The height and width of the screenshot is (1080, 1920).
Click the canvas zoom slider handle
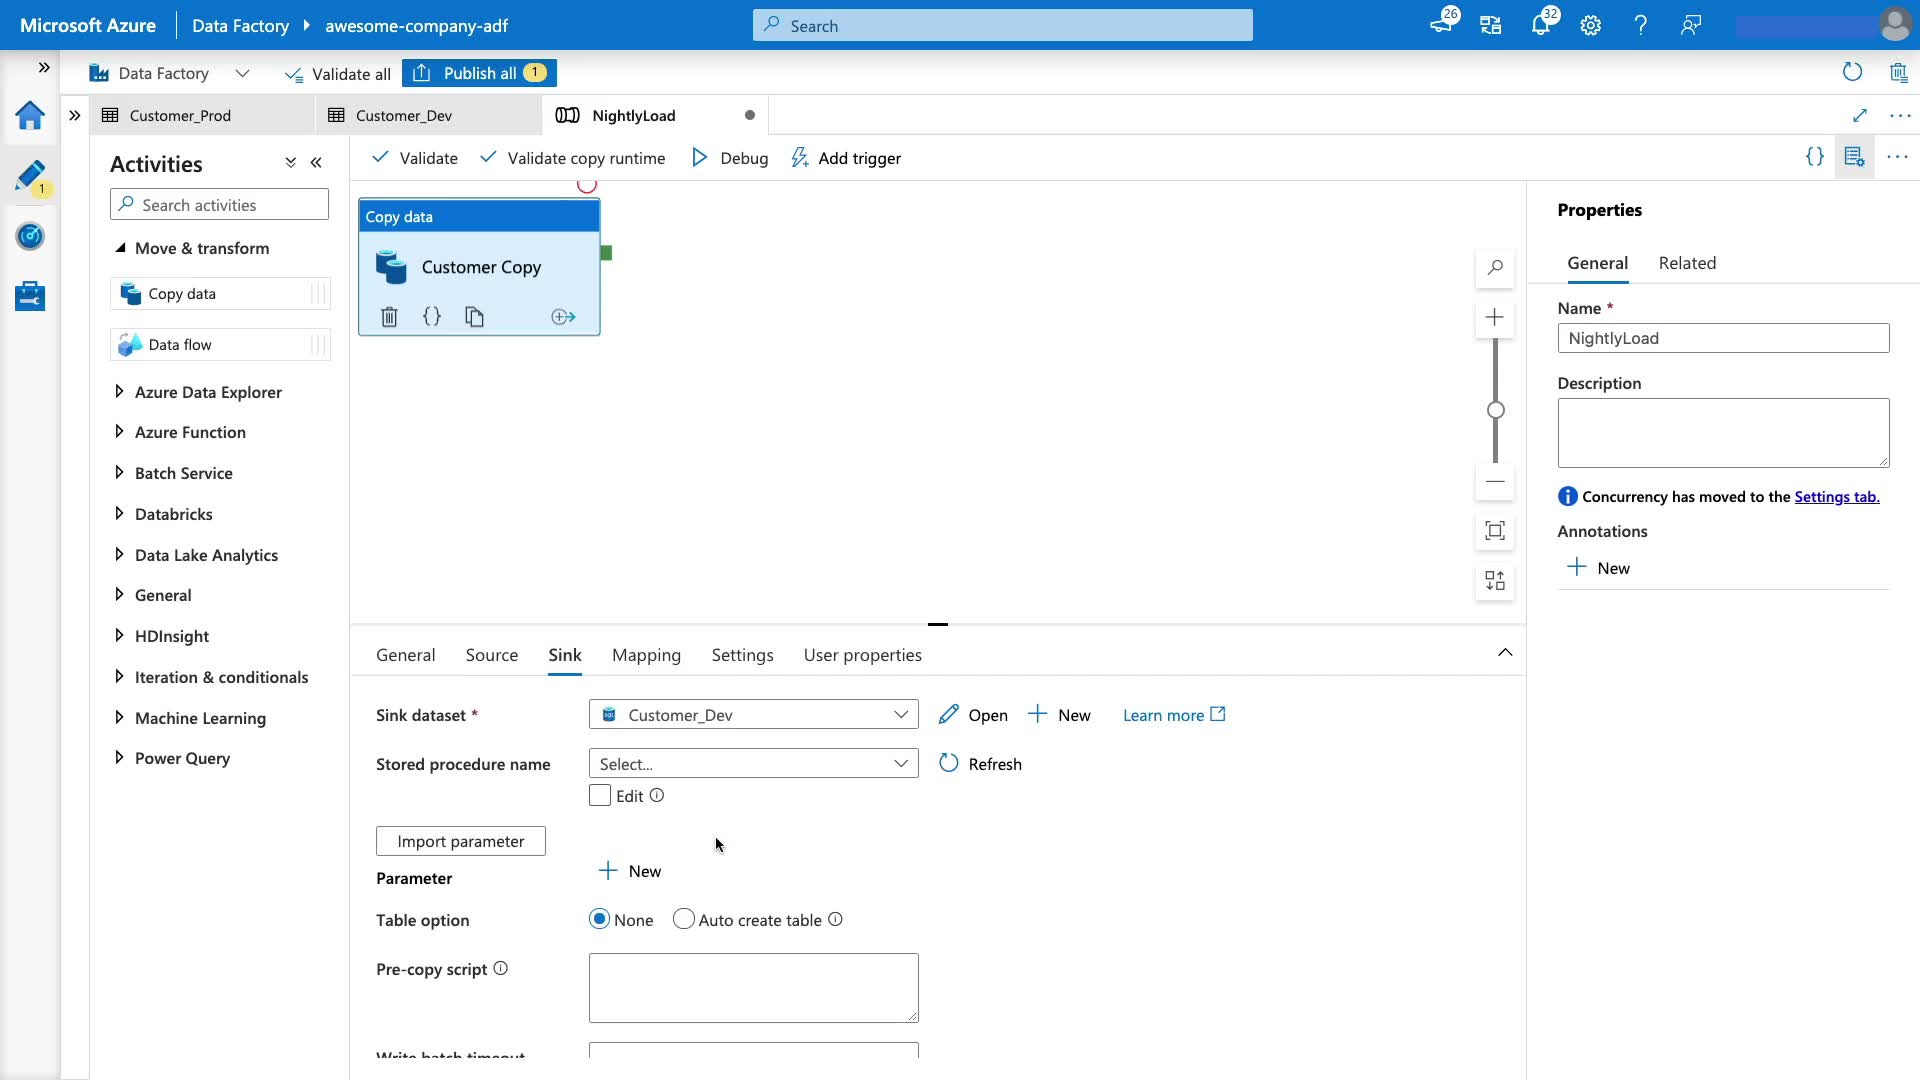[1495, 410]
